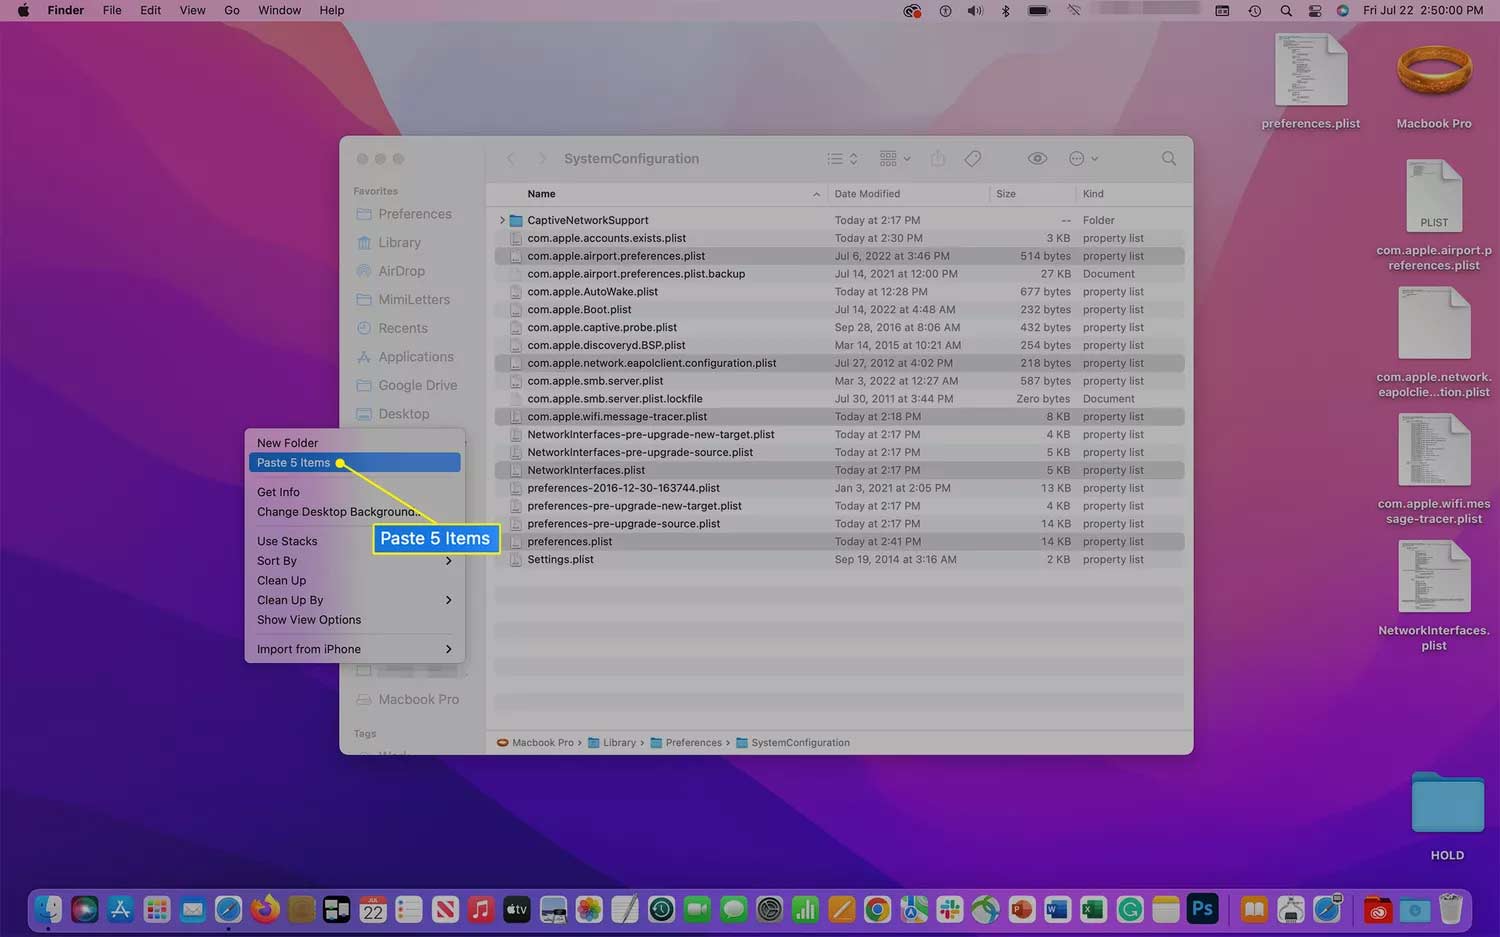Image resolution: width=1500 pixels, height=937 pixels.
Task: Open the more-actions ellipsis menu
Action: tap(1077, 158)
